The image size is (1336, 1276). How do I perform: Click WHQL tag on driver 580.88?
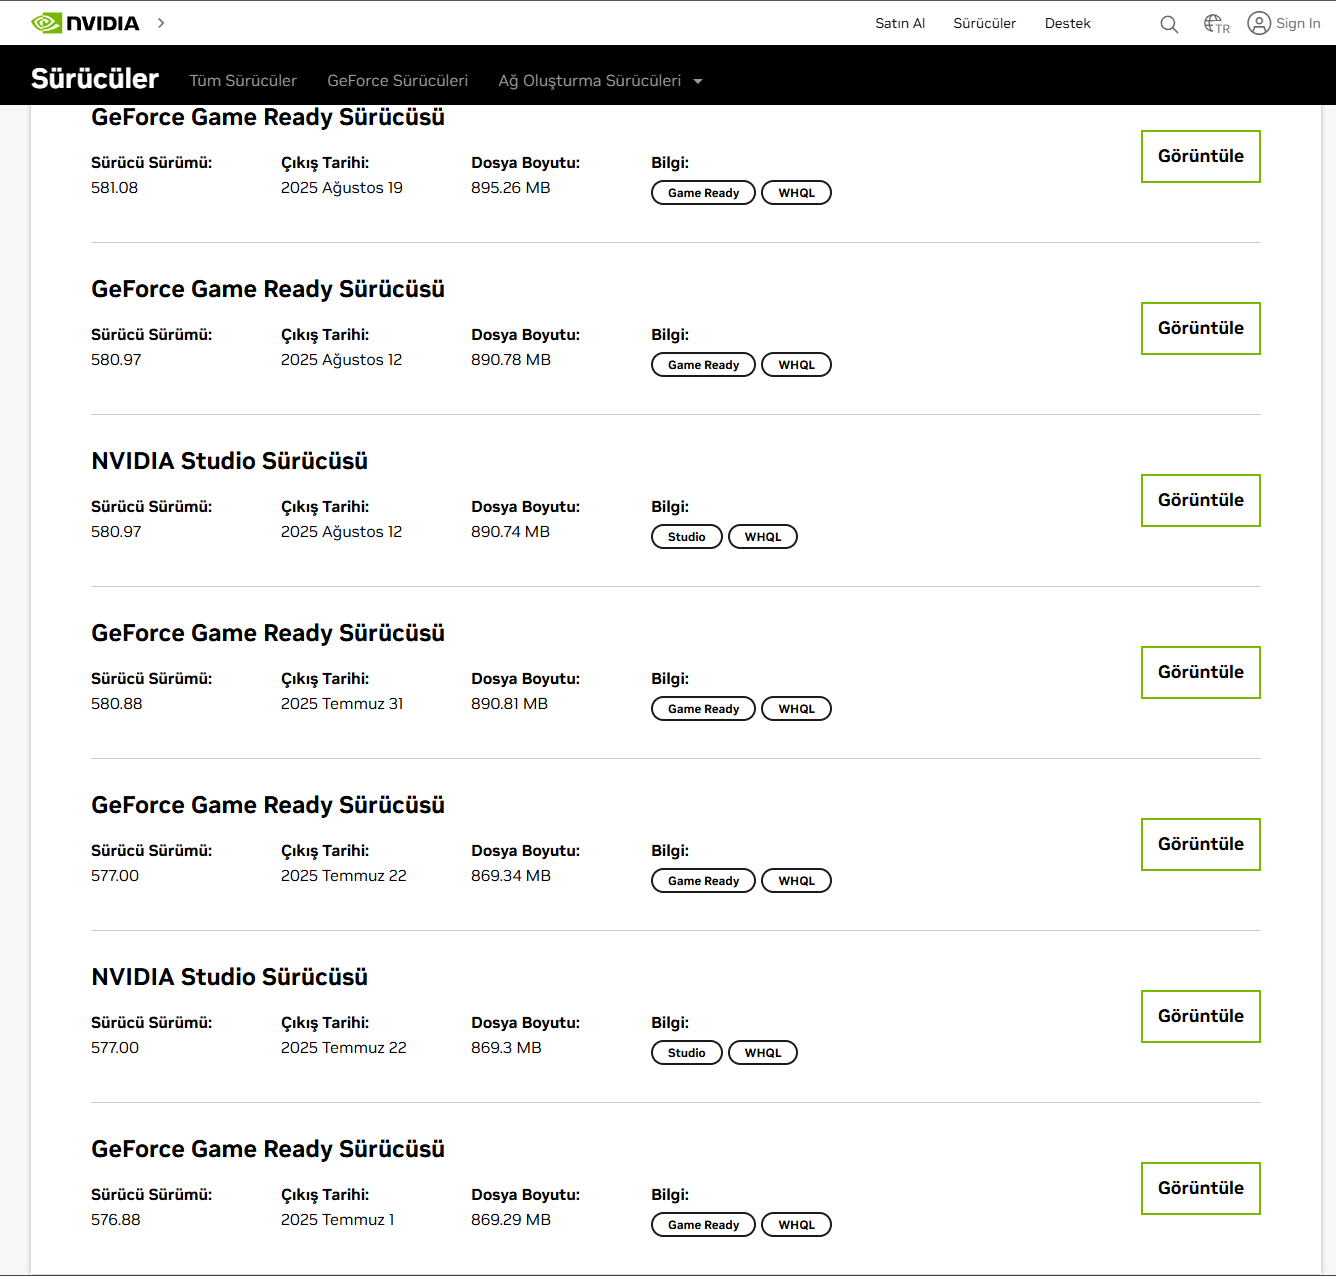(796, 709)
